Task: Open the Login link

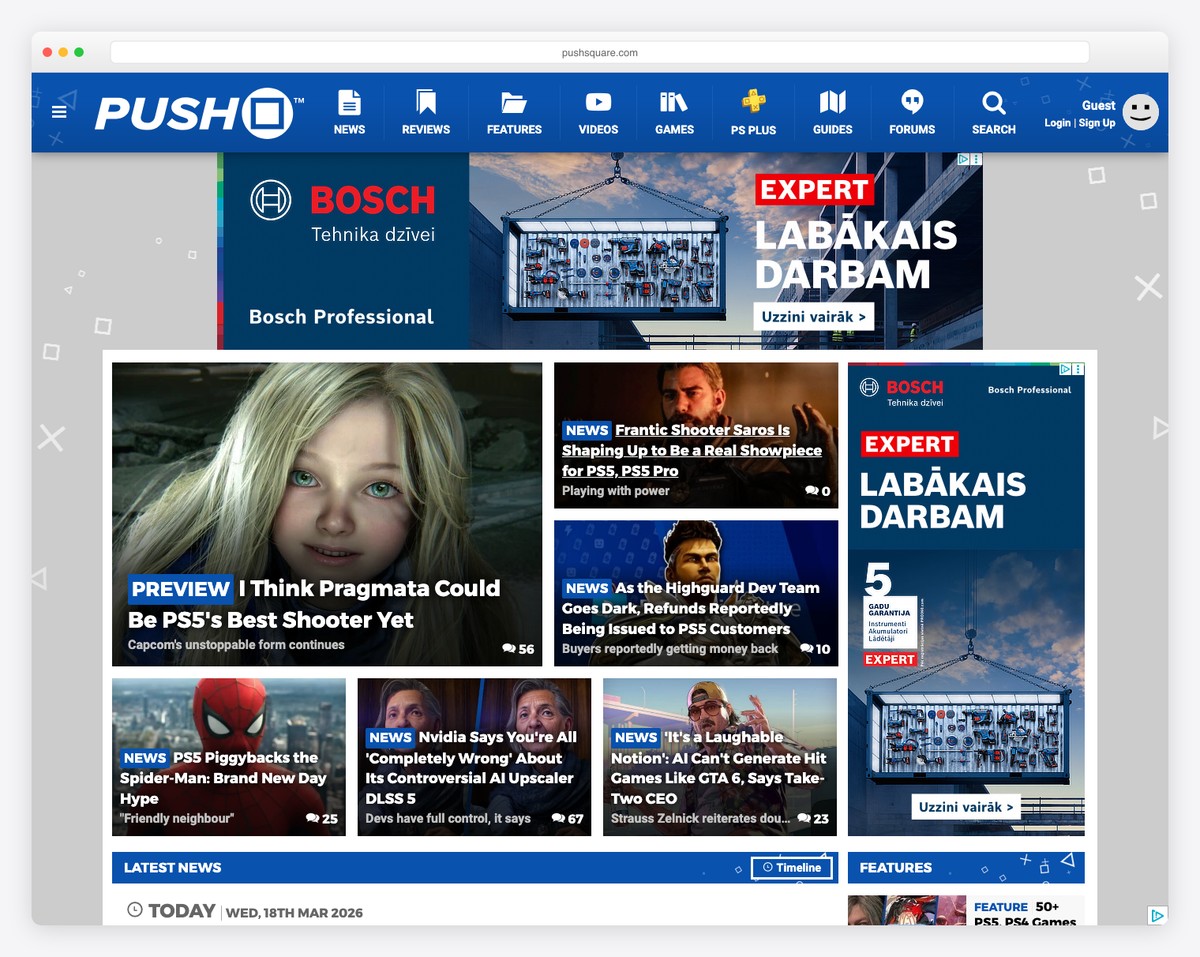Action: [1057, 123]
